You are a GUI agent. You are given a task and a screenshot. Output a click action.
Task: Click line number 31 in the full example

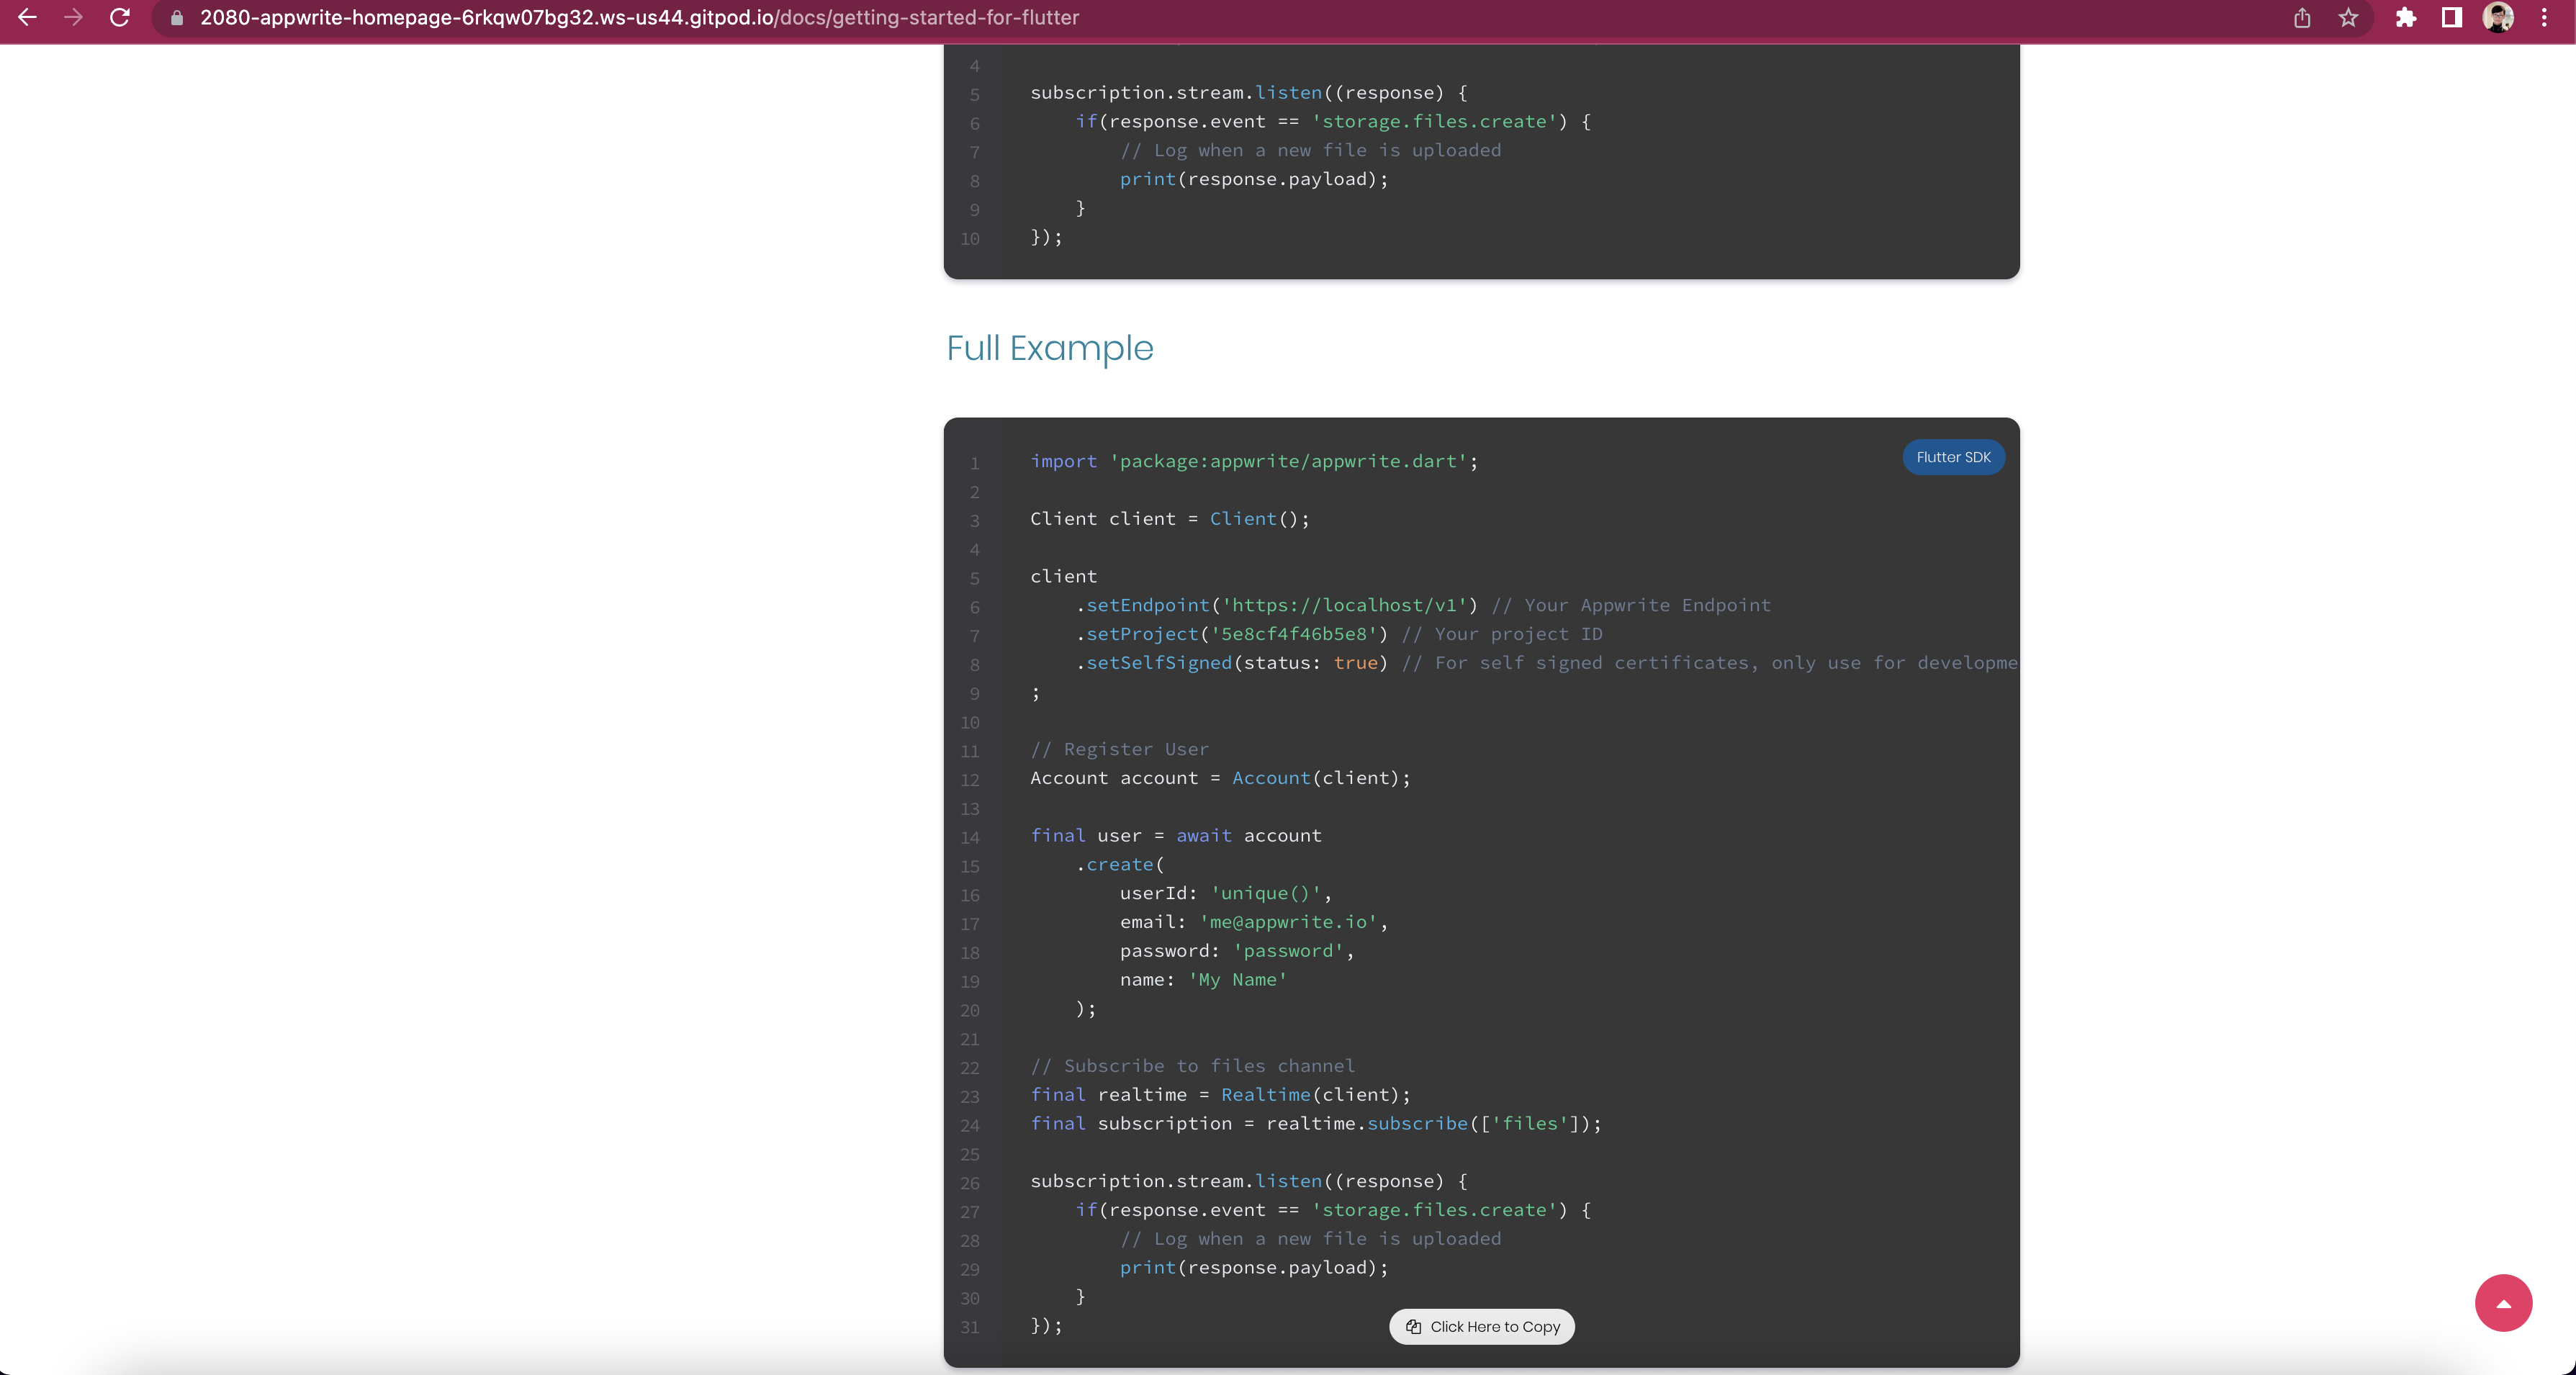coord(970,1327)
